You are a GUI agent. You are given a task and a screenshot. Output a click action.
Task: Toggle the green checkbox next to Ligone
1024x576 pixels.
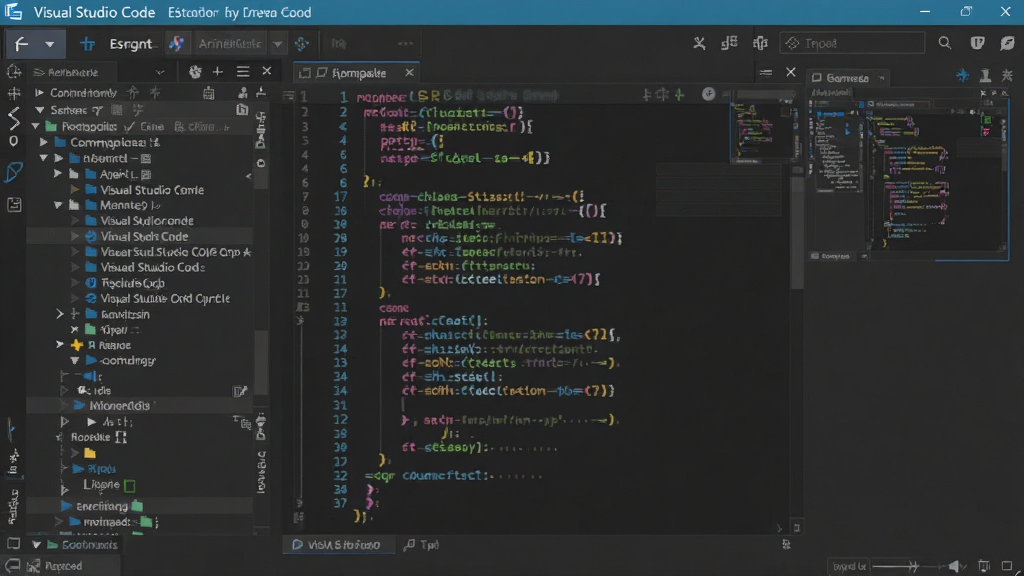point(129,486)
